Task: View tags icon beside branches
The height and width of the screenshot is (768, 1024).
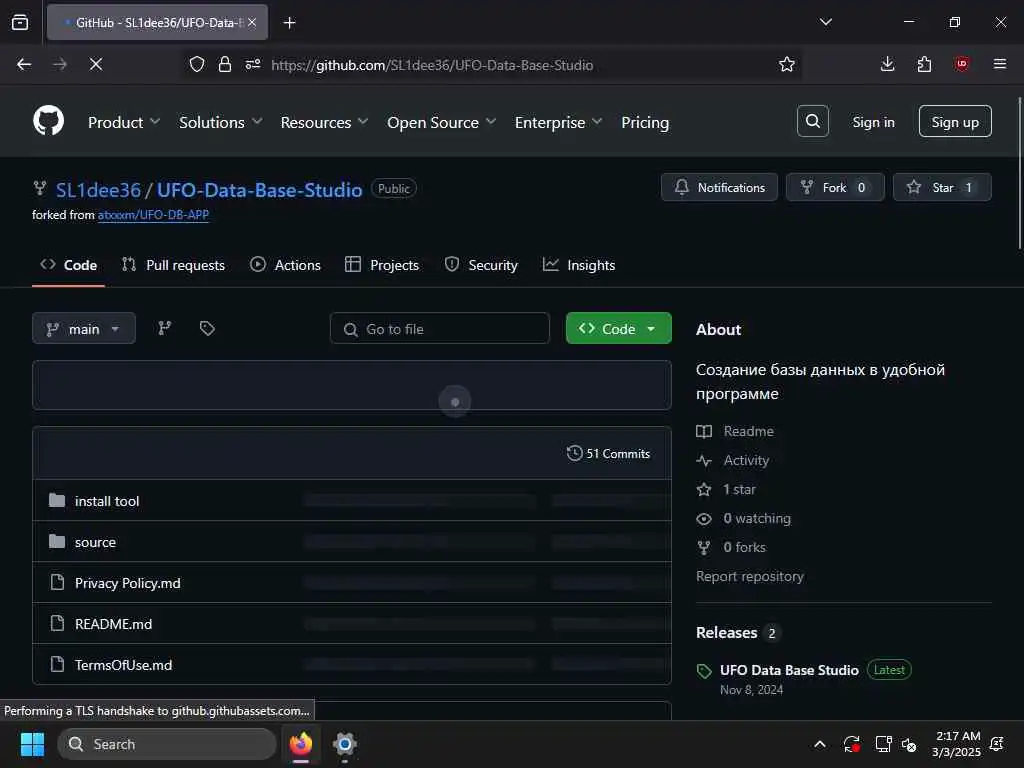Action: (x=207, y=328)
